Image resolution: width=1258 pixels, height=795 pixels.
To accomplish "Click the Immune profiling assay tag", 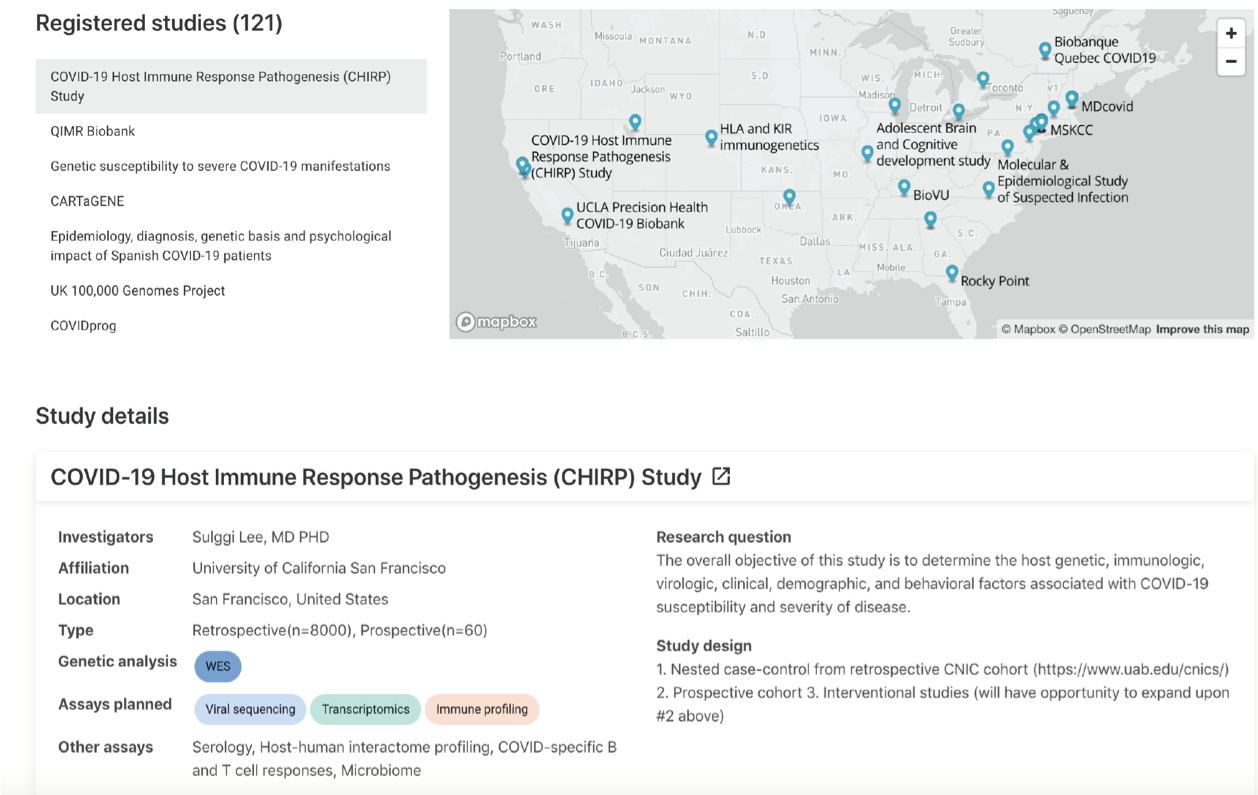I will 482,709.
